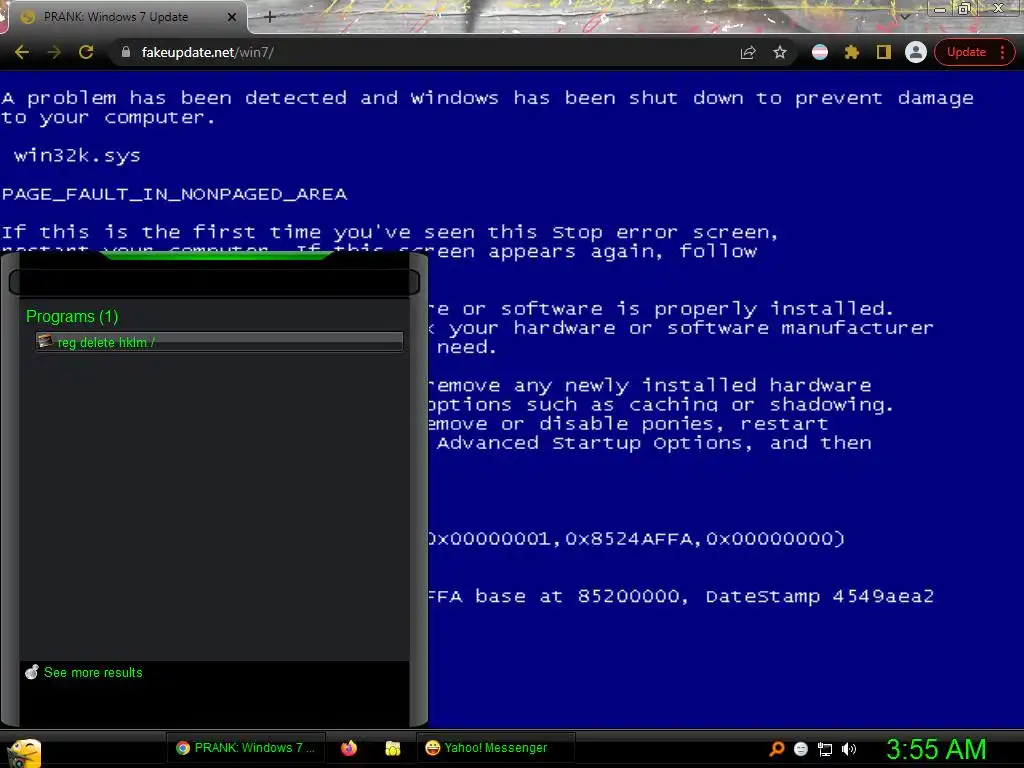Open See more results link

[93, 672]
